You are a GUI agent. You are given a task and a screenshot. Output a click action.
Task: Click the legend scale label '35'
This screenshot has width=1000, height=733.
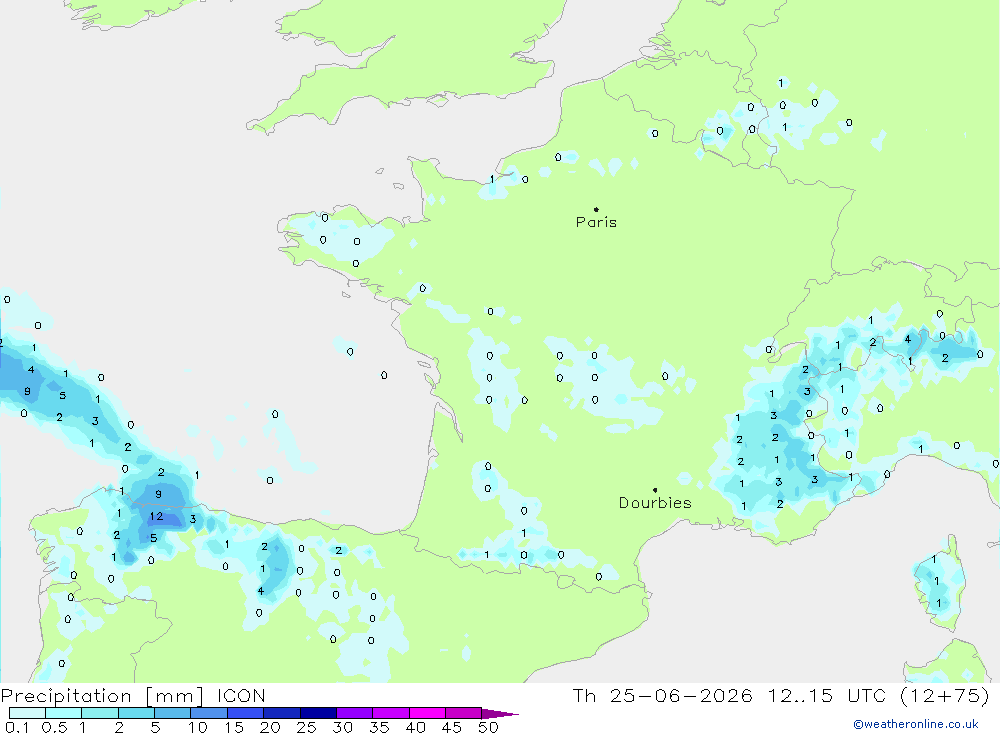click(379, 727)
